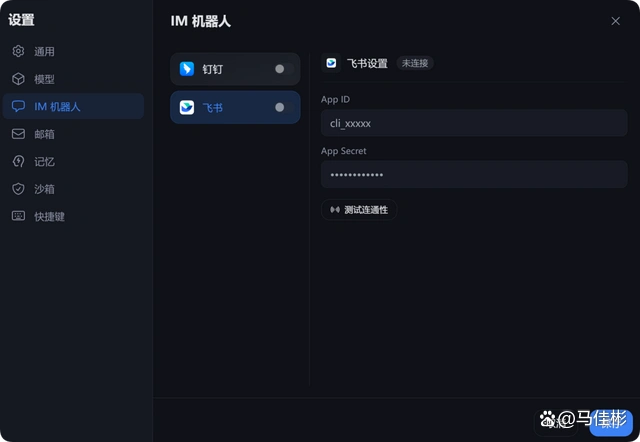Click the 记忆 sidebar icon
The height and width of the screenshot is (442, 640).
[18, 161]
